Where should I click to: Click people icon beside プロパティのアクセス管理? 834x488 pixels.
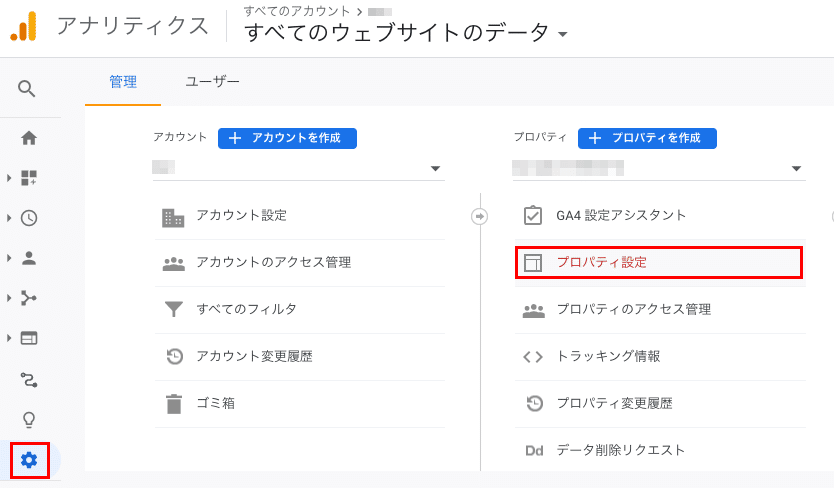tap(533, 311)
